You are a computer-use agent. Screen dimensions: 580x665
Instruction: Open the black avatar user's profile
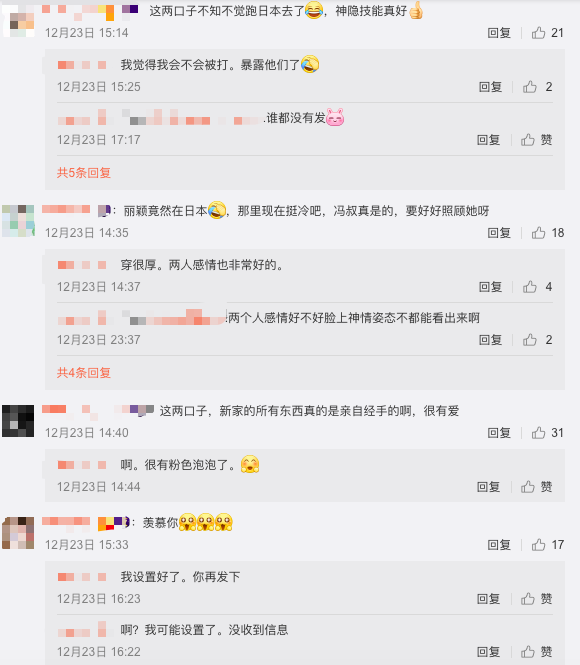point(18,421)
